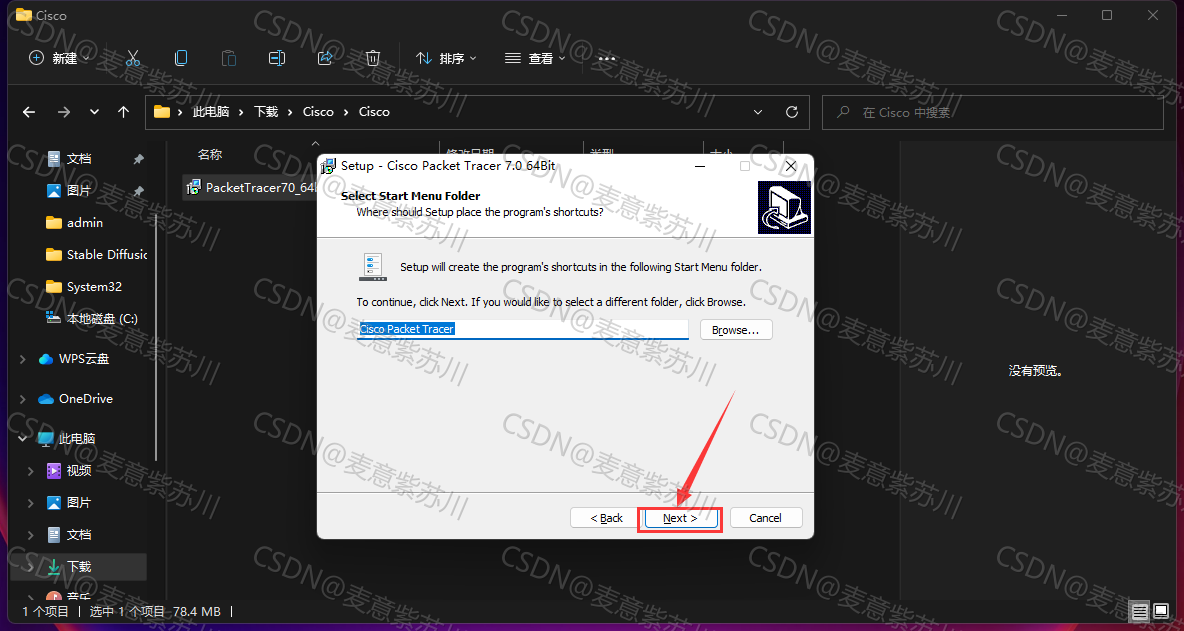This screenshot has width=1184, height=631.
Task: Select the PacketTracer70_64 installer file
Action: [253, 187]
